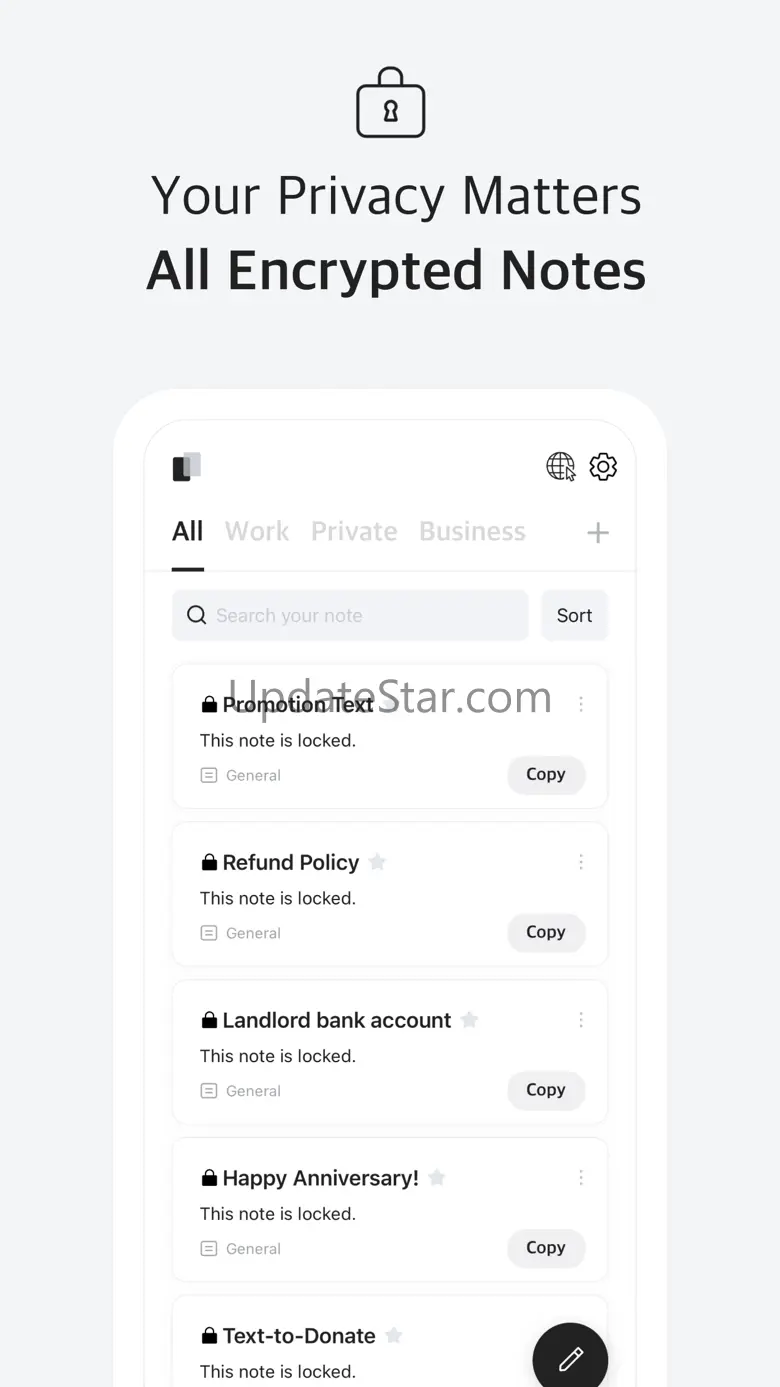Copy the Happy Anniversary! note
Viewport: 780px width, 1387px height.
click(x=546, y=1248)
